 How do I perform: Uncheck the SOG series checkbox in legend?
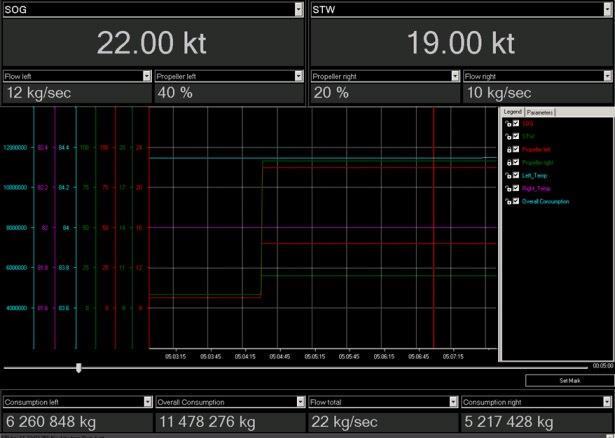pyautogui.click(x=517, y=124)
